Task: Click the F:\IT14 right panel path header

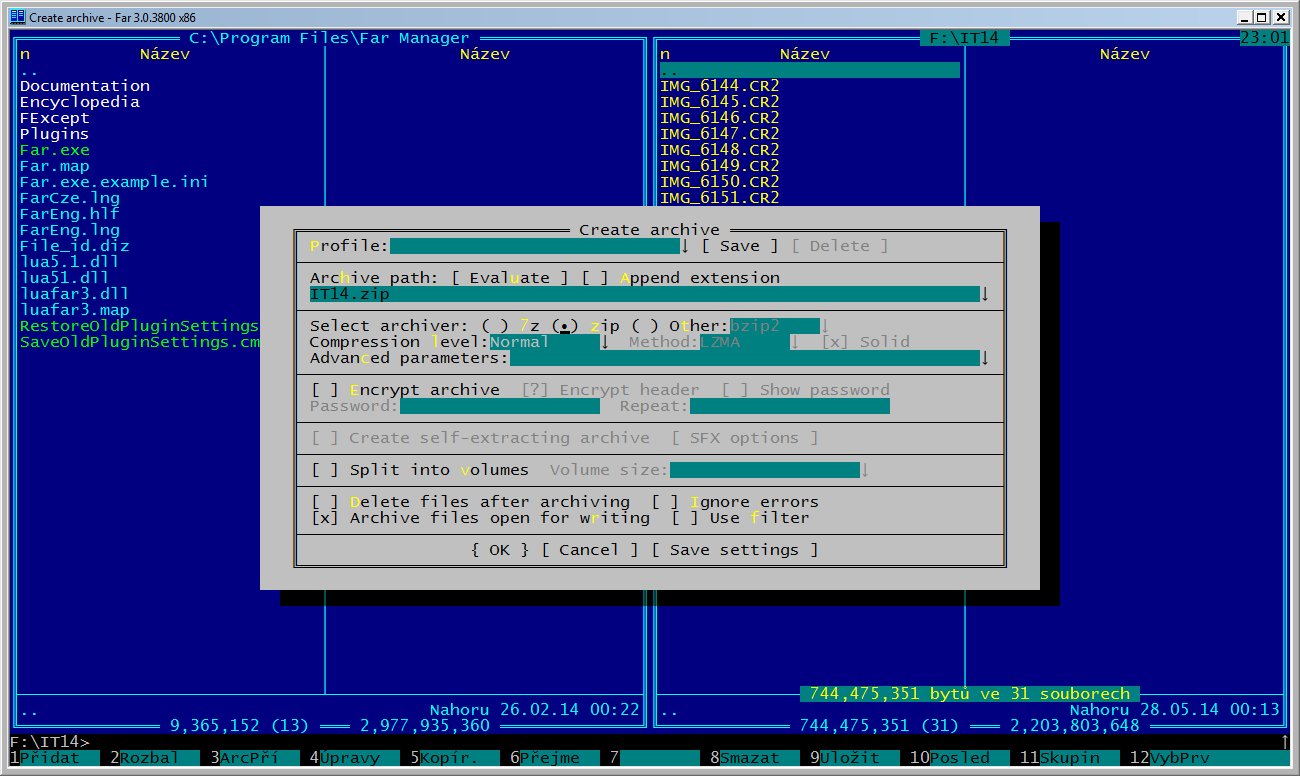Action: [x=965, y=38]
